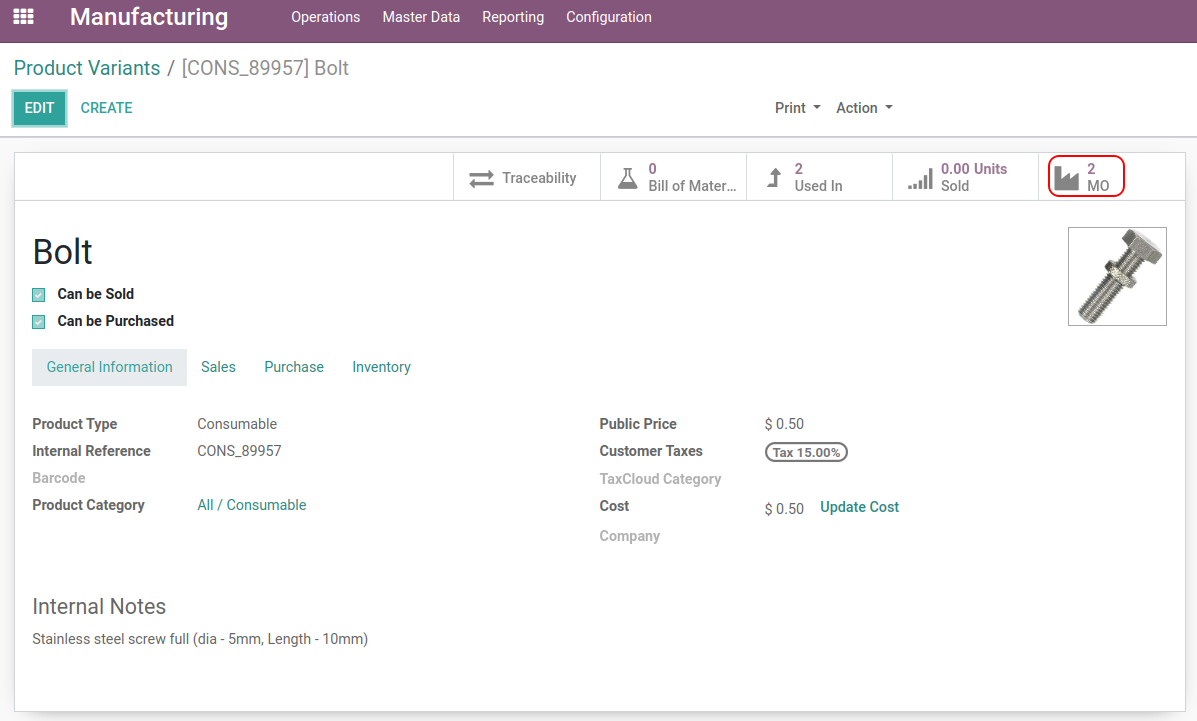
Task: Click the MO factory icon
Action: (1067, 178)
